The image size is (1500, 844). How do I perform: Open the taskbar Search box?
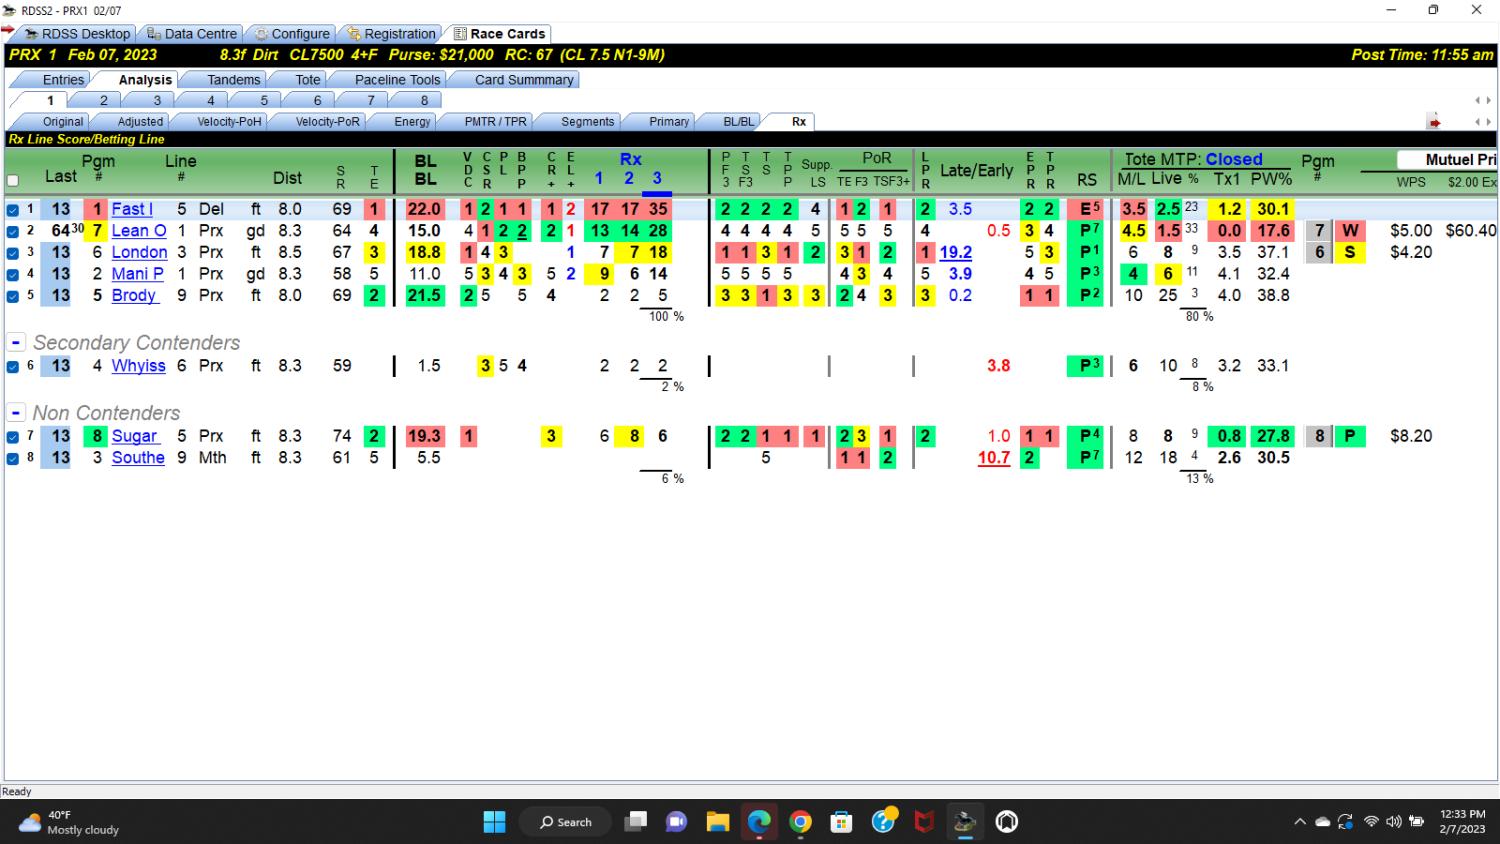coord(565,822)
